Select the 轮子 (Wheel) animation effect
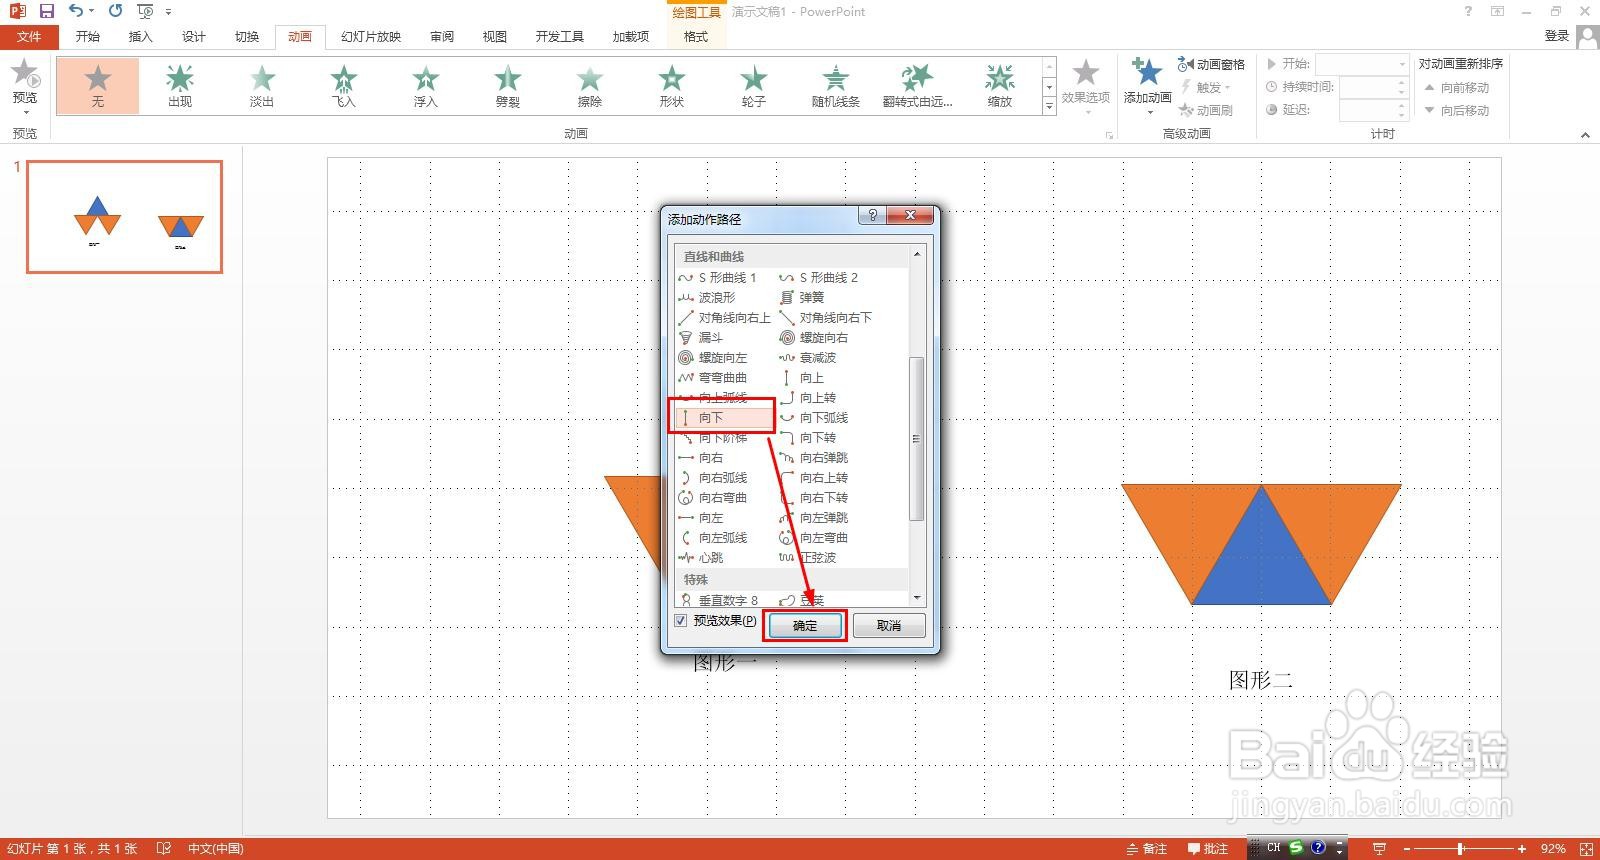Image resolution: width=1600 pixels, height=860 pixels. coord(754,86)
